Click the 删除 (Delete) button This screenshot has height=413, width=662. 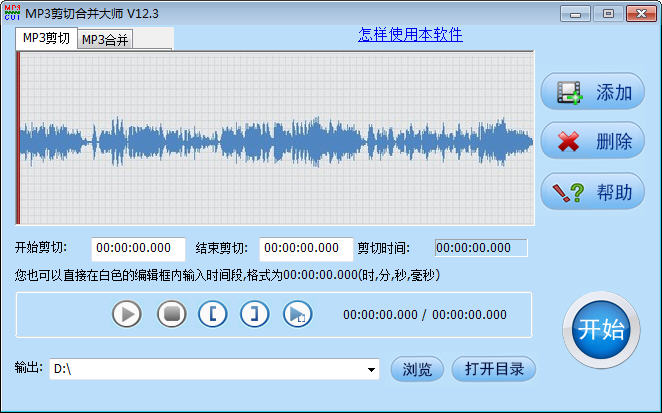593,141
